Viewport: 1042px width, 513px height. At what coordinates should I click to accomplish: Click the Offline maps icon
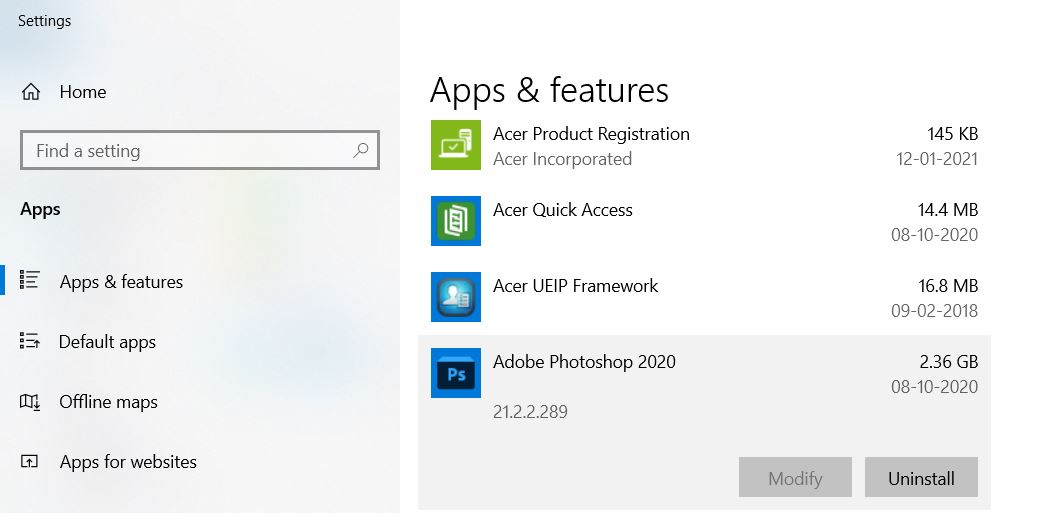coord(30,401)
